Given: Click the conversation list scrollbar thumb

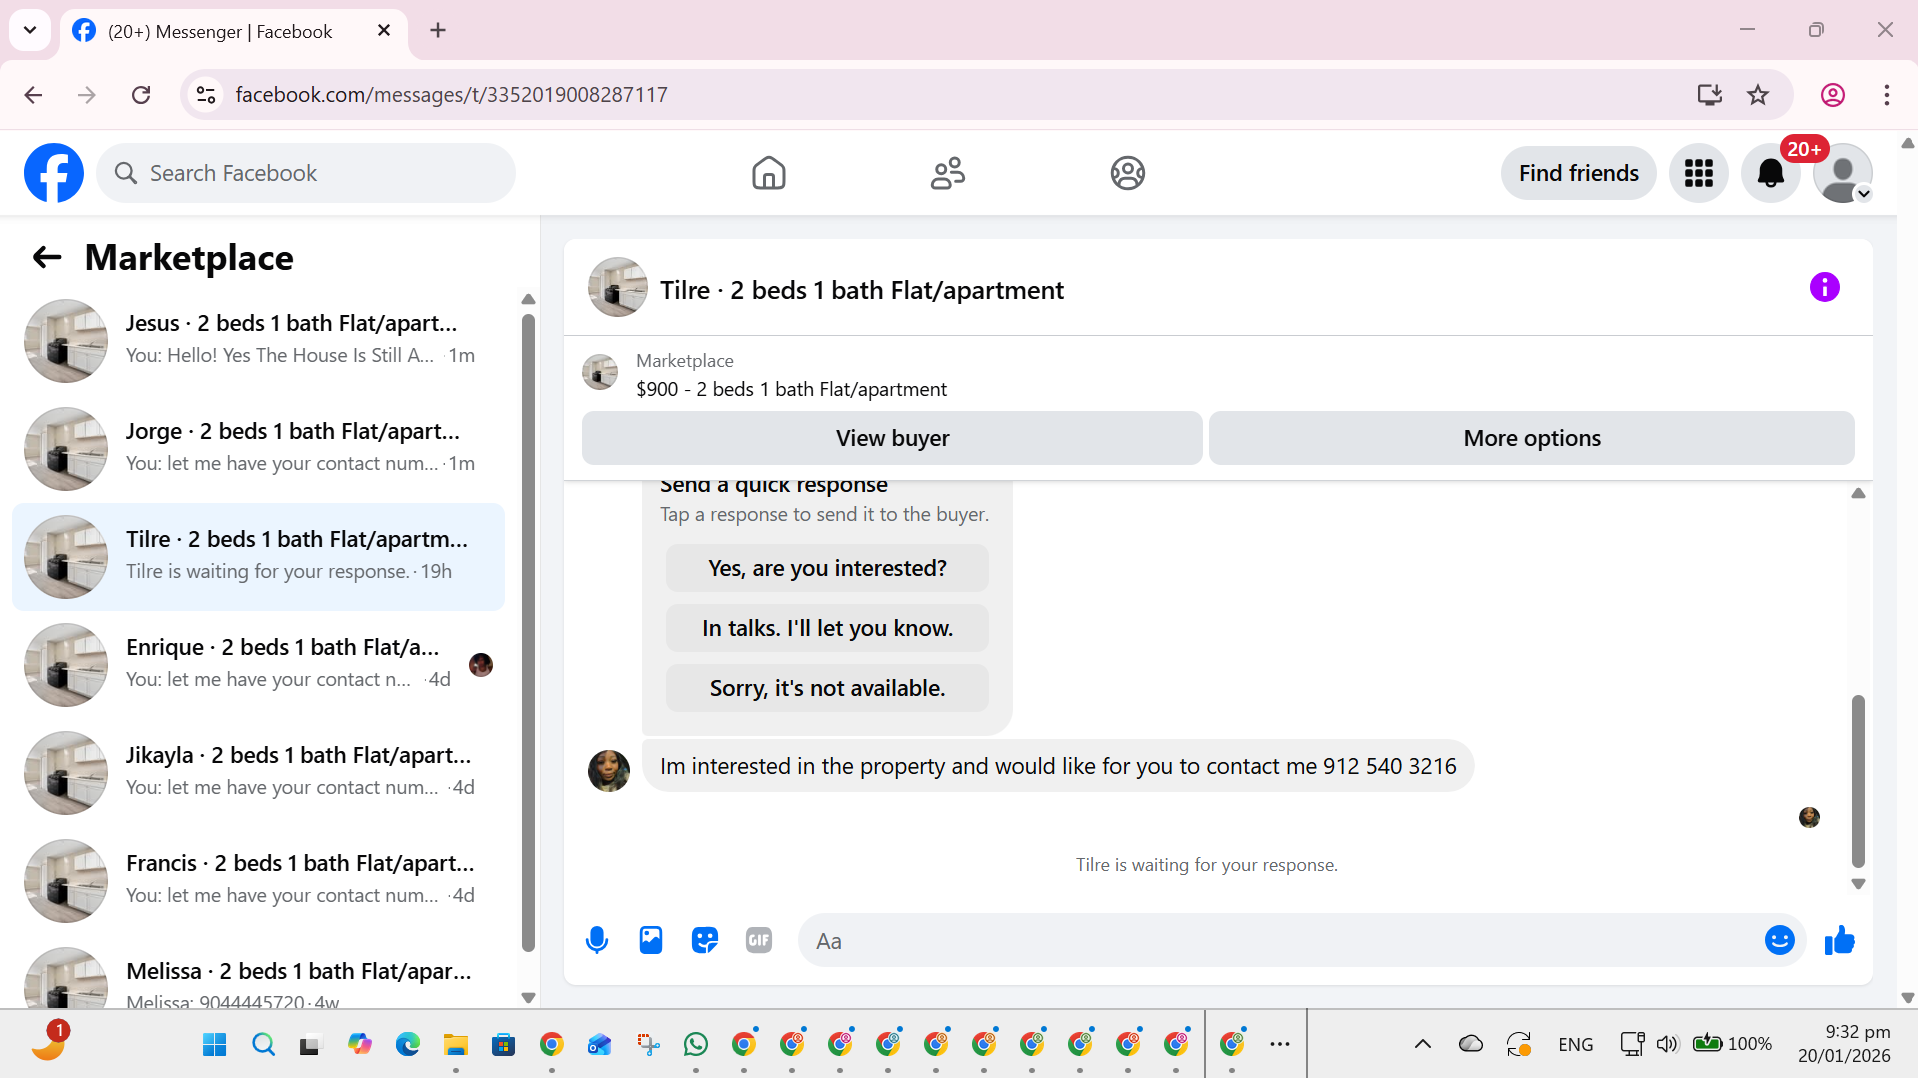Looking at the screenshot, I should [x=528, y=632].
